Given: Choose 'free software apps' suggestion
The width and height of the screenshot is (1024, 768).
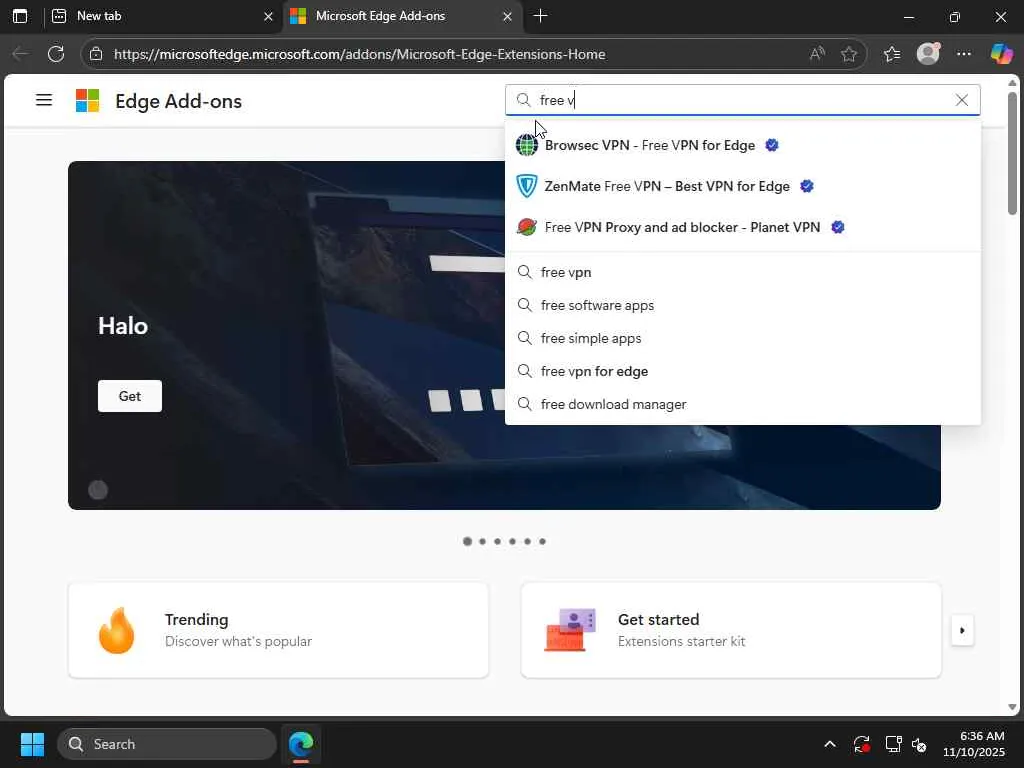Looking at the screenshot, I should [x=743, y=305].
